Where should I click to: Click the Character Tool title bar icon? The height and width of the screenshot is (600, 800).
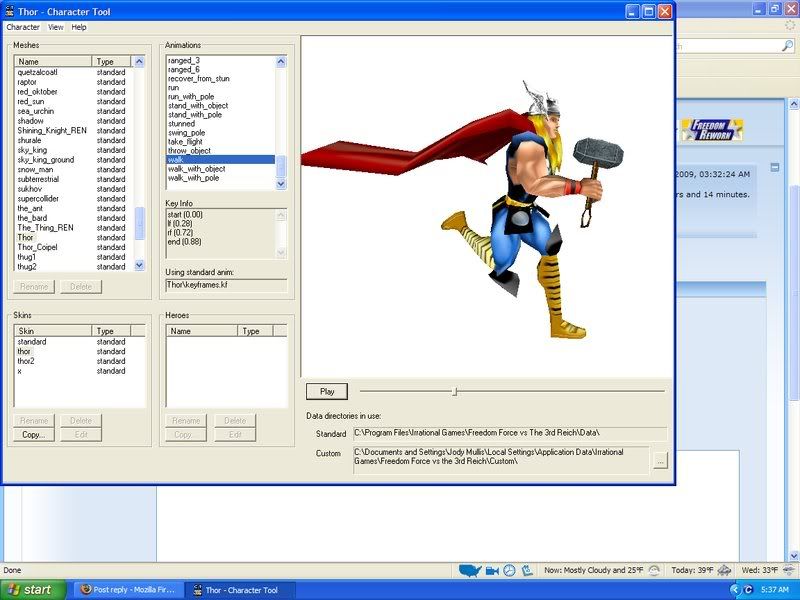click(x=10, y=11)
